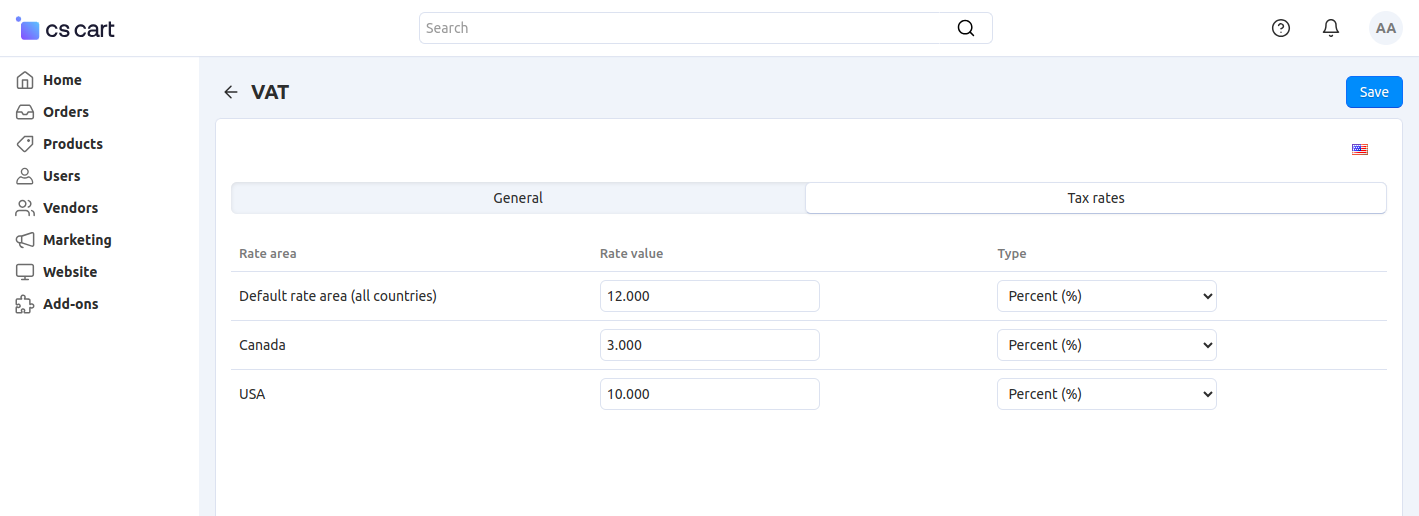
Task: Click the Add-ons puzzle icon
Action: coord(25,304)
